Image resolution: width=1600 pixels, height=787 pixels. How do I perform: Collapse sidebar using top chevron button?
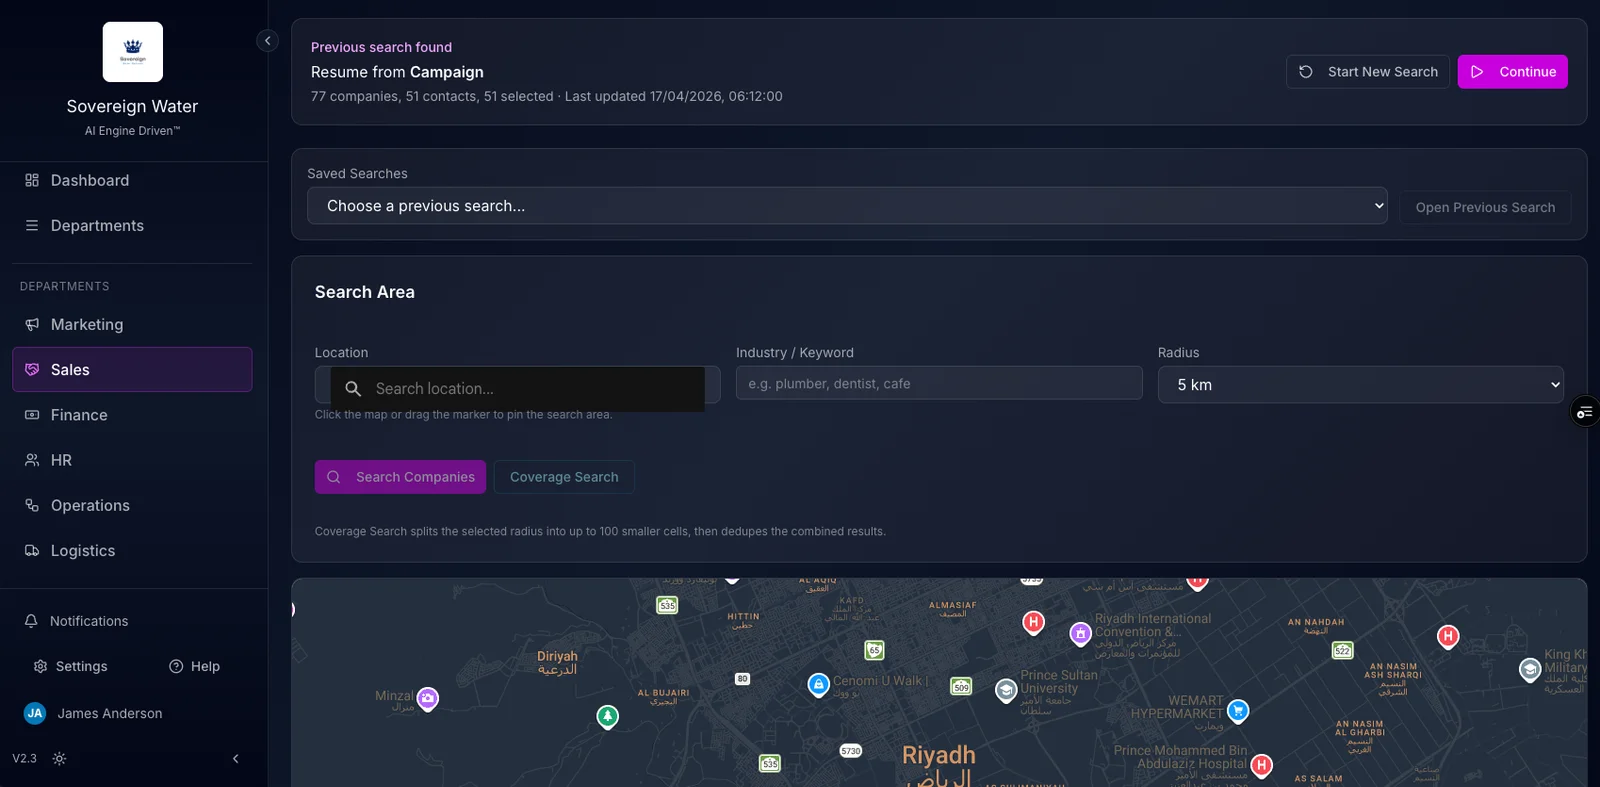click(267, 41)
